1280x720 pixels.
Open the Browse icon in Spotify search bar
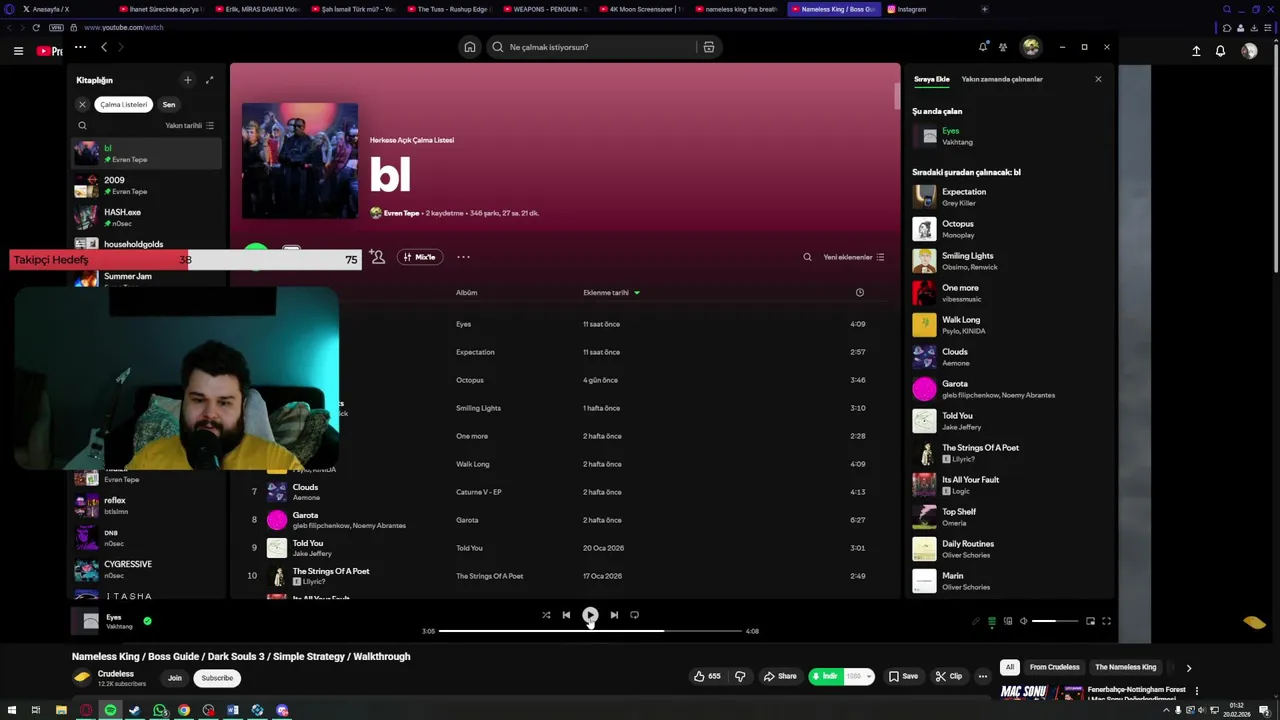[x=709, y=47]
